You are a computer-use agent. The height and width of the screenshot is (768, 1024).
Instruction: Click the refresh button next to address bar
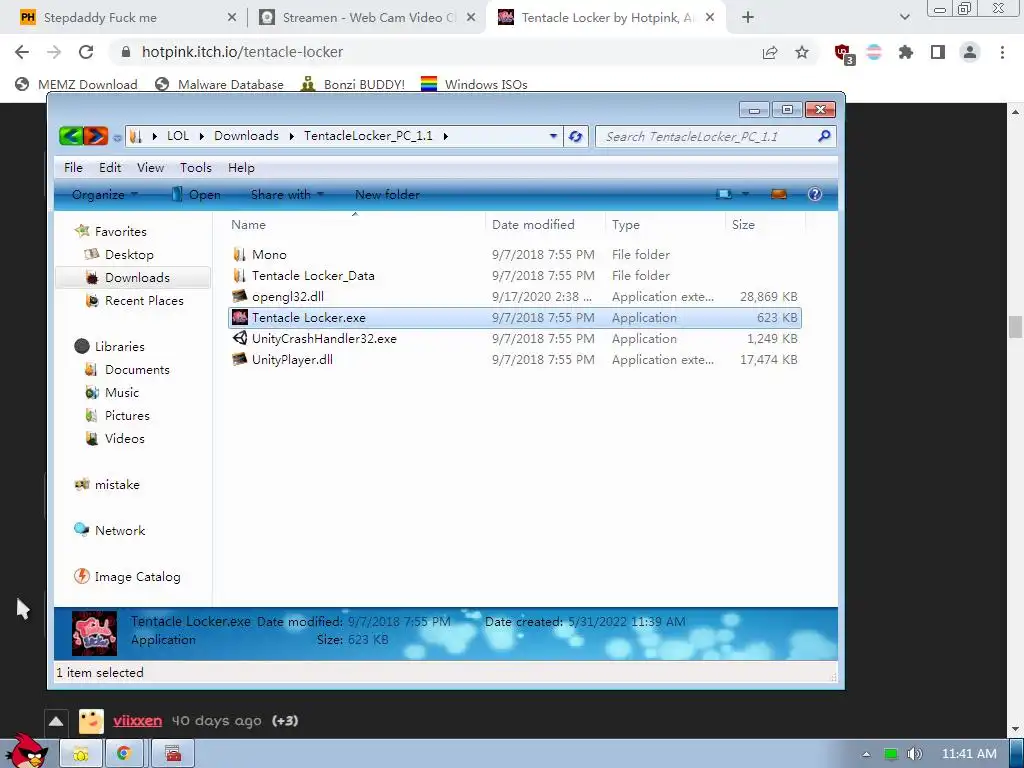click(x=575, y=136)
